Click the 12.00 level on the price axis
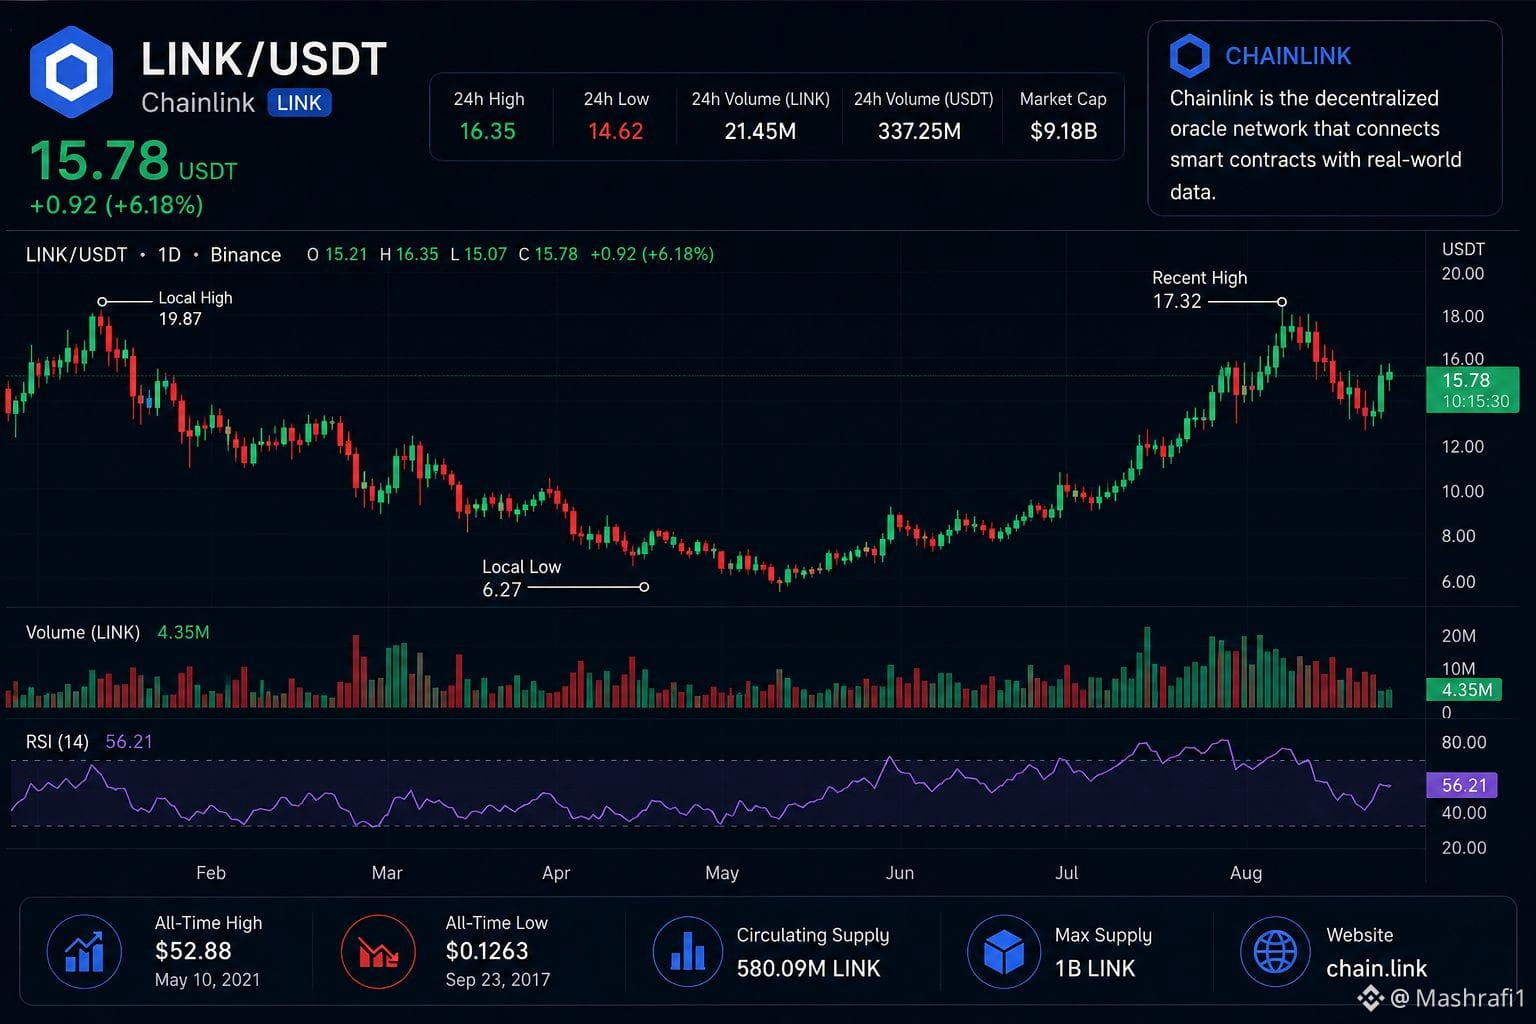 pyautogui.click(x=1462, y=446)
